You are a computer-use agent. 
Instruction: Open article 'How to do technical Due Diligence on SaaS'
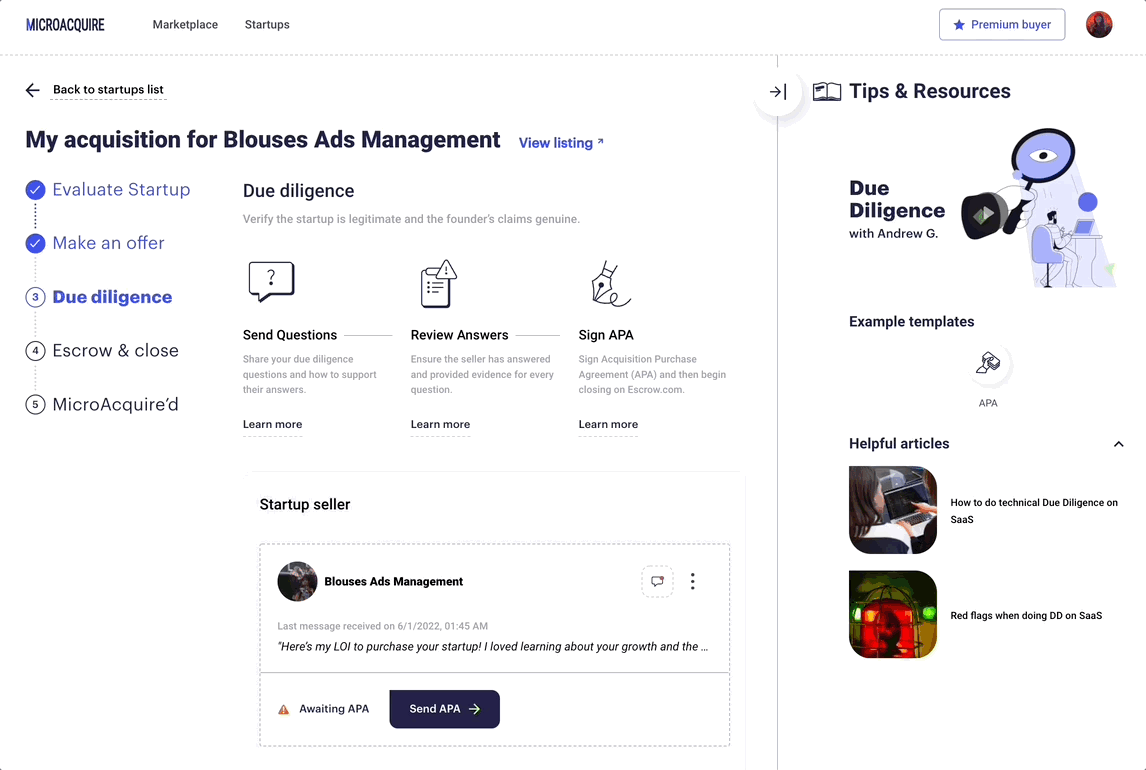pos(1034,511)
